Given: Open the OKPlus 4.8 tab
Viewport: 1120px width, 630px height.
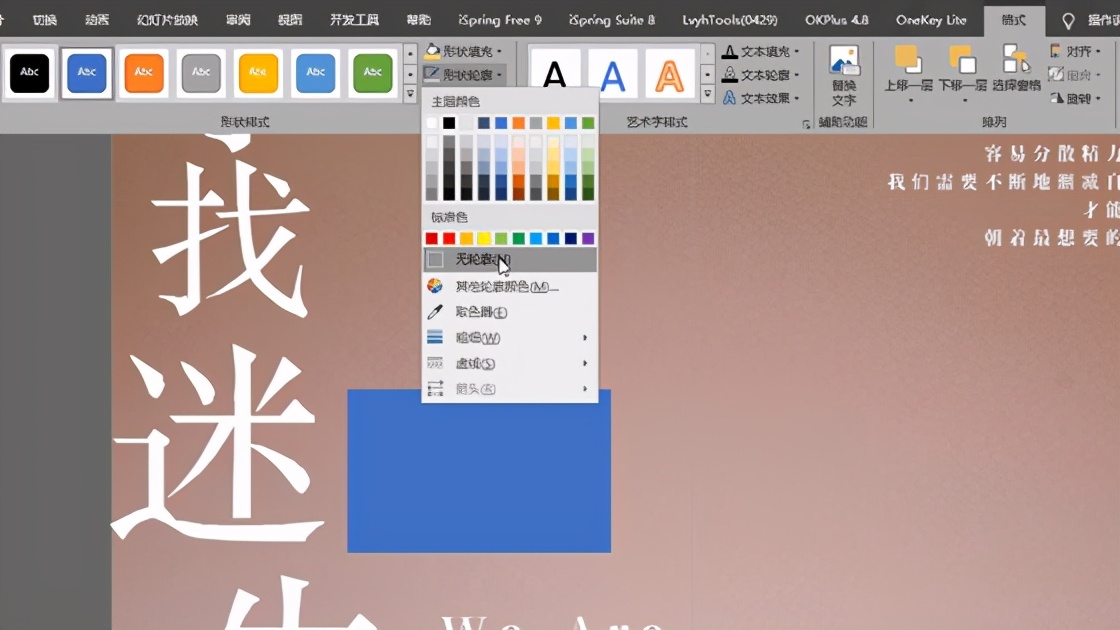Looking at the screenshot, I should click(x=836, y=20).
